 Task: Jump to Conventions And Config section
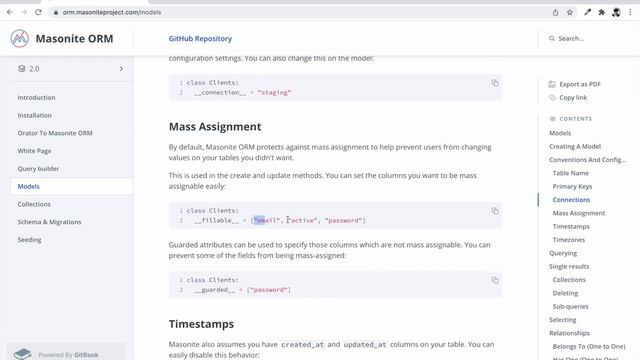click(x=587, y=160)
